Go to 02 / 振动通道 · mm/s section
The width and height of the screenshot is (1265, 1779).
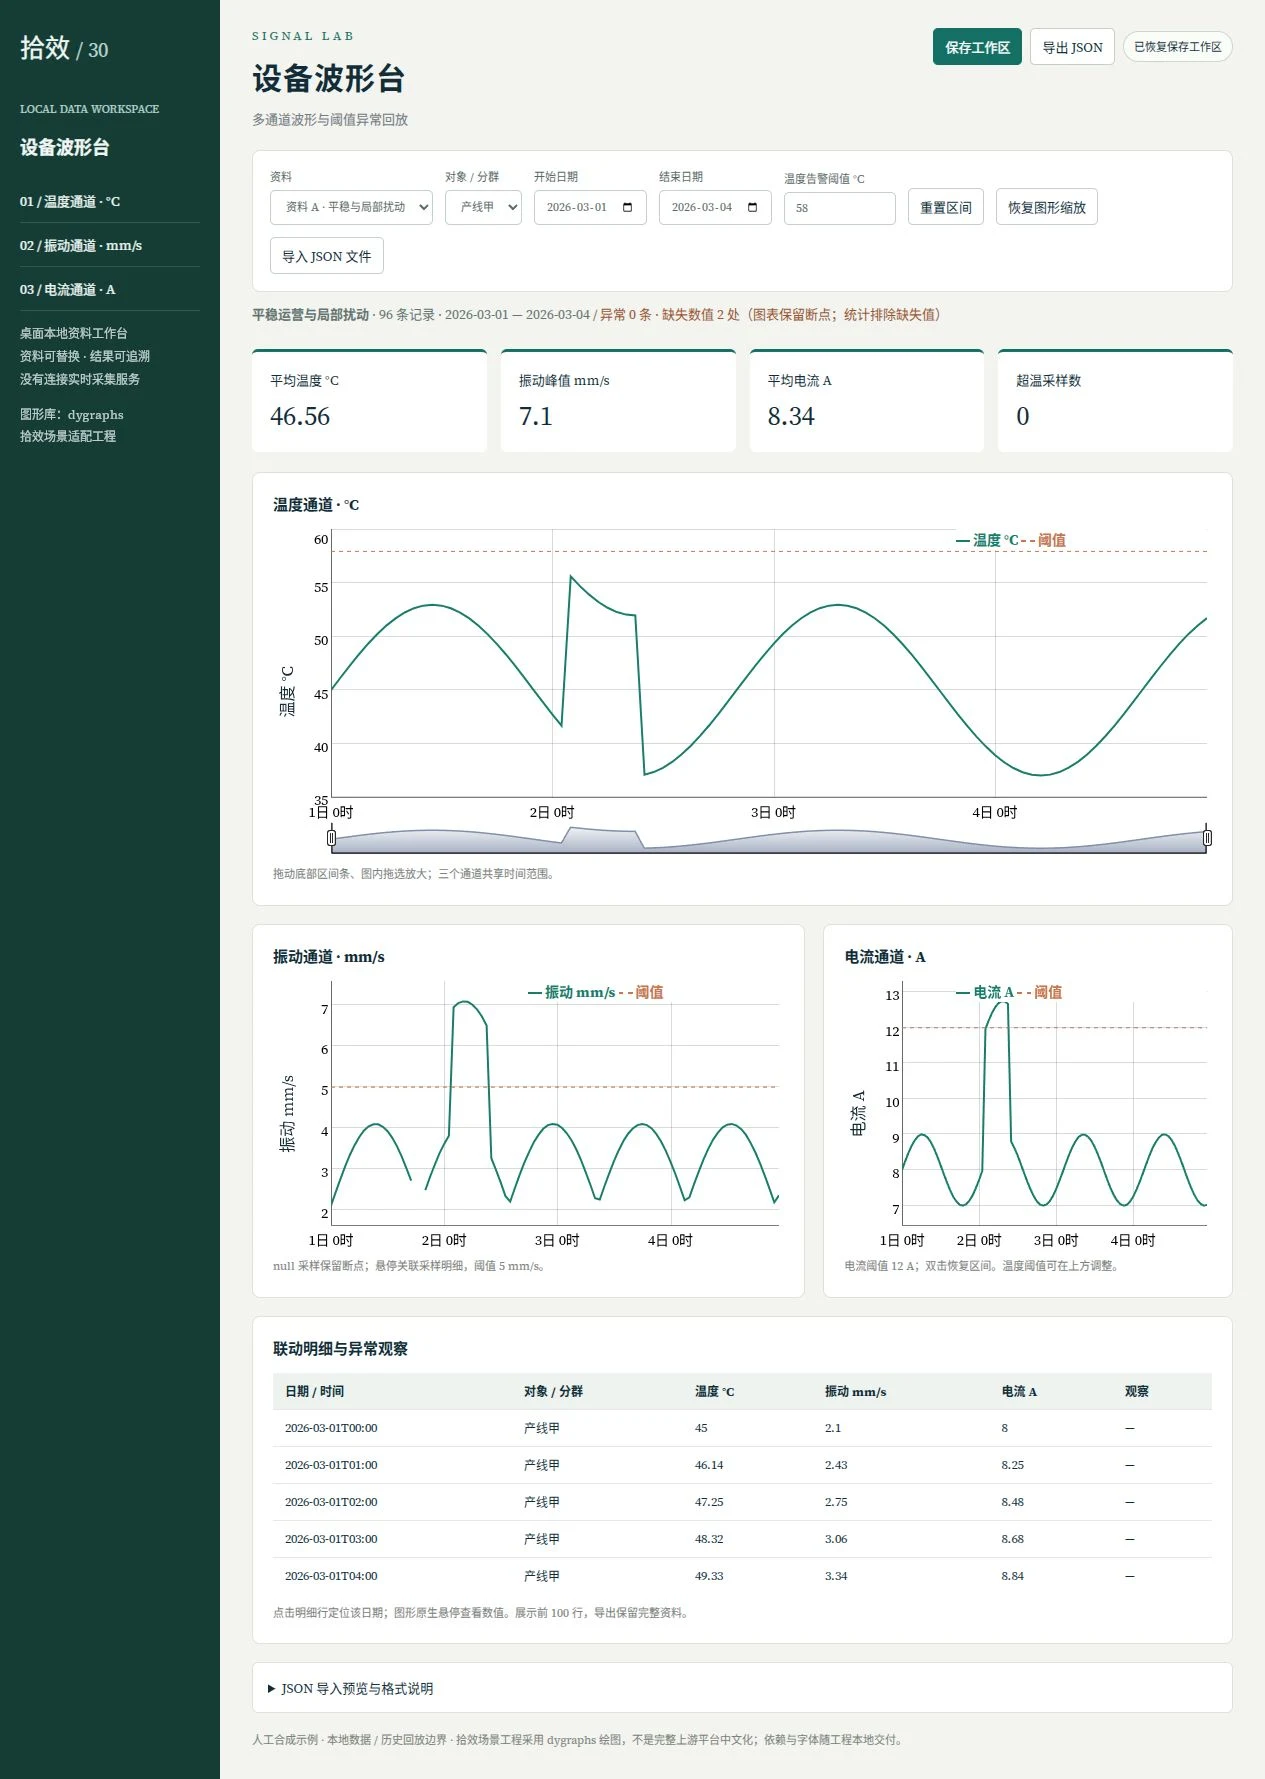(x=110, y=245)
